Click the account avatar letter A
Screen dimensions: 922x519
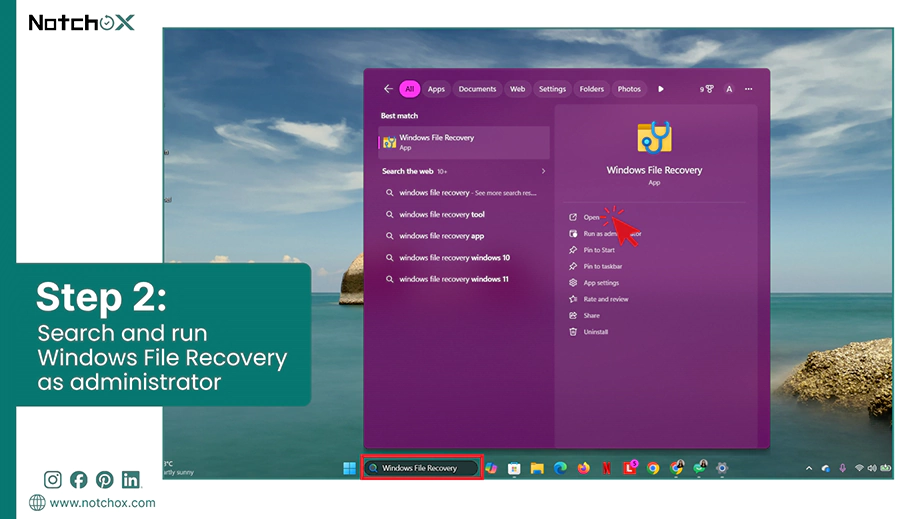[x=729, y=89]
